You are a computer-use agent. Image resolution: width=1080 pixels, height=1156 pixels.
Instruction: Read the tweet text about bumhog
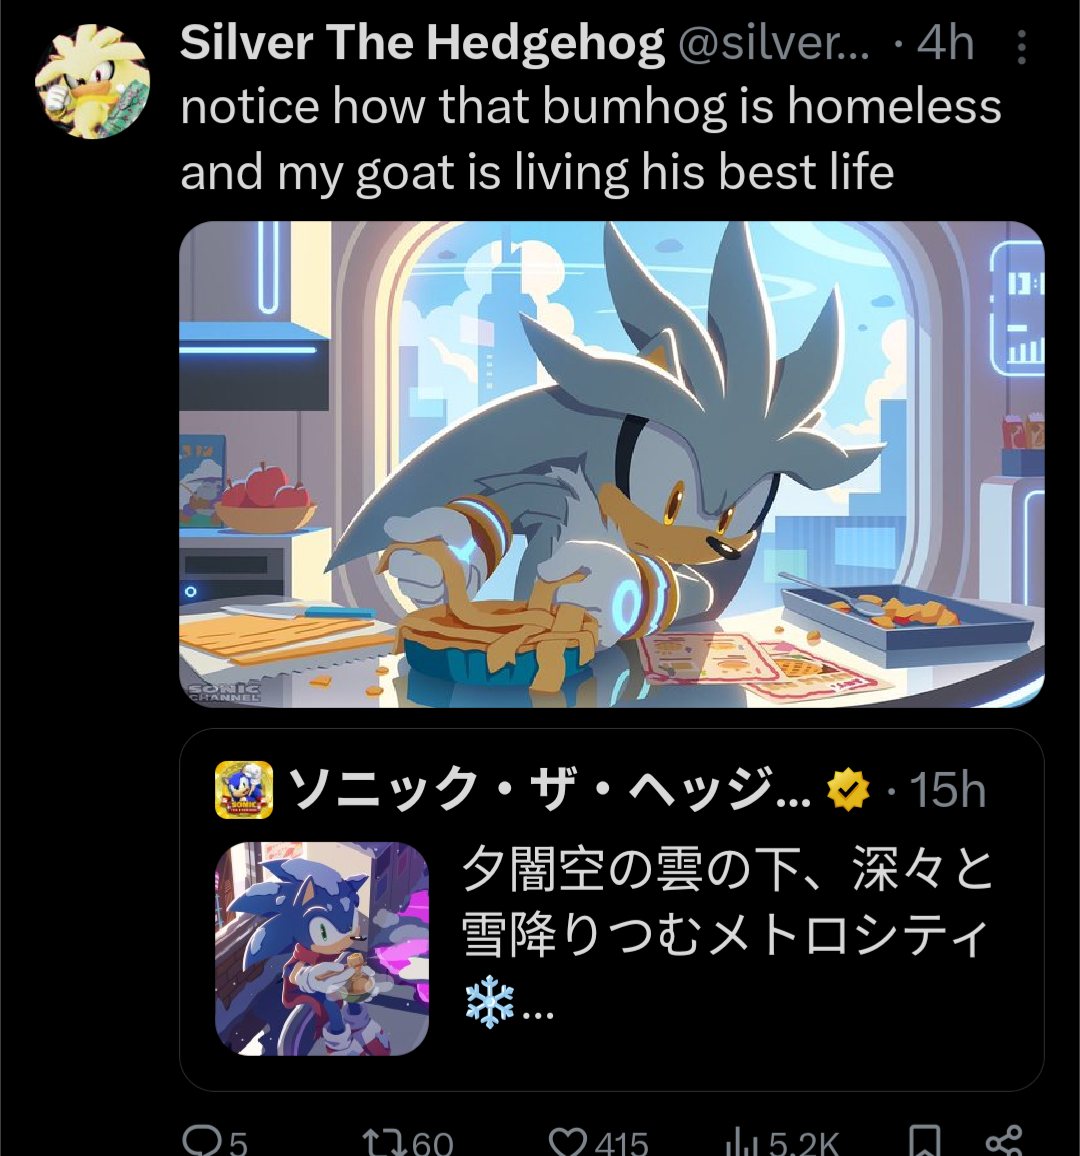point(590,139)
